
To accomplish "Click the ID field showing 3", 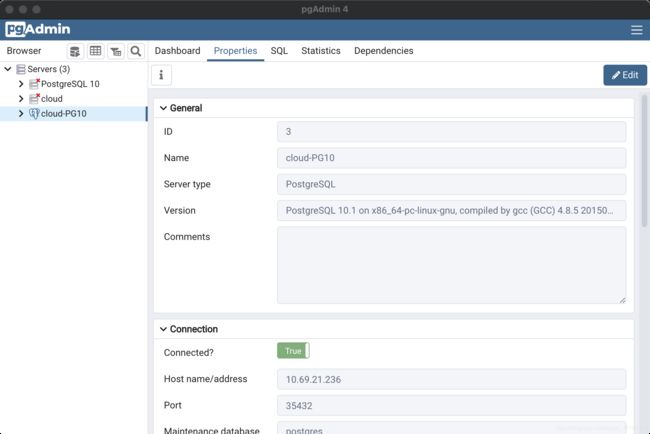I will [451, 132].
